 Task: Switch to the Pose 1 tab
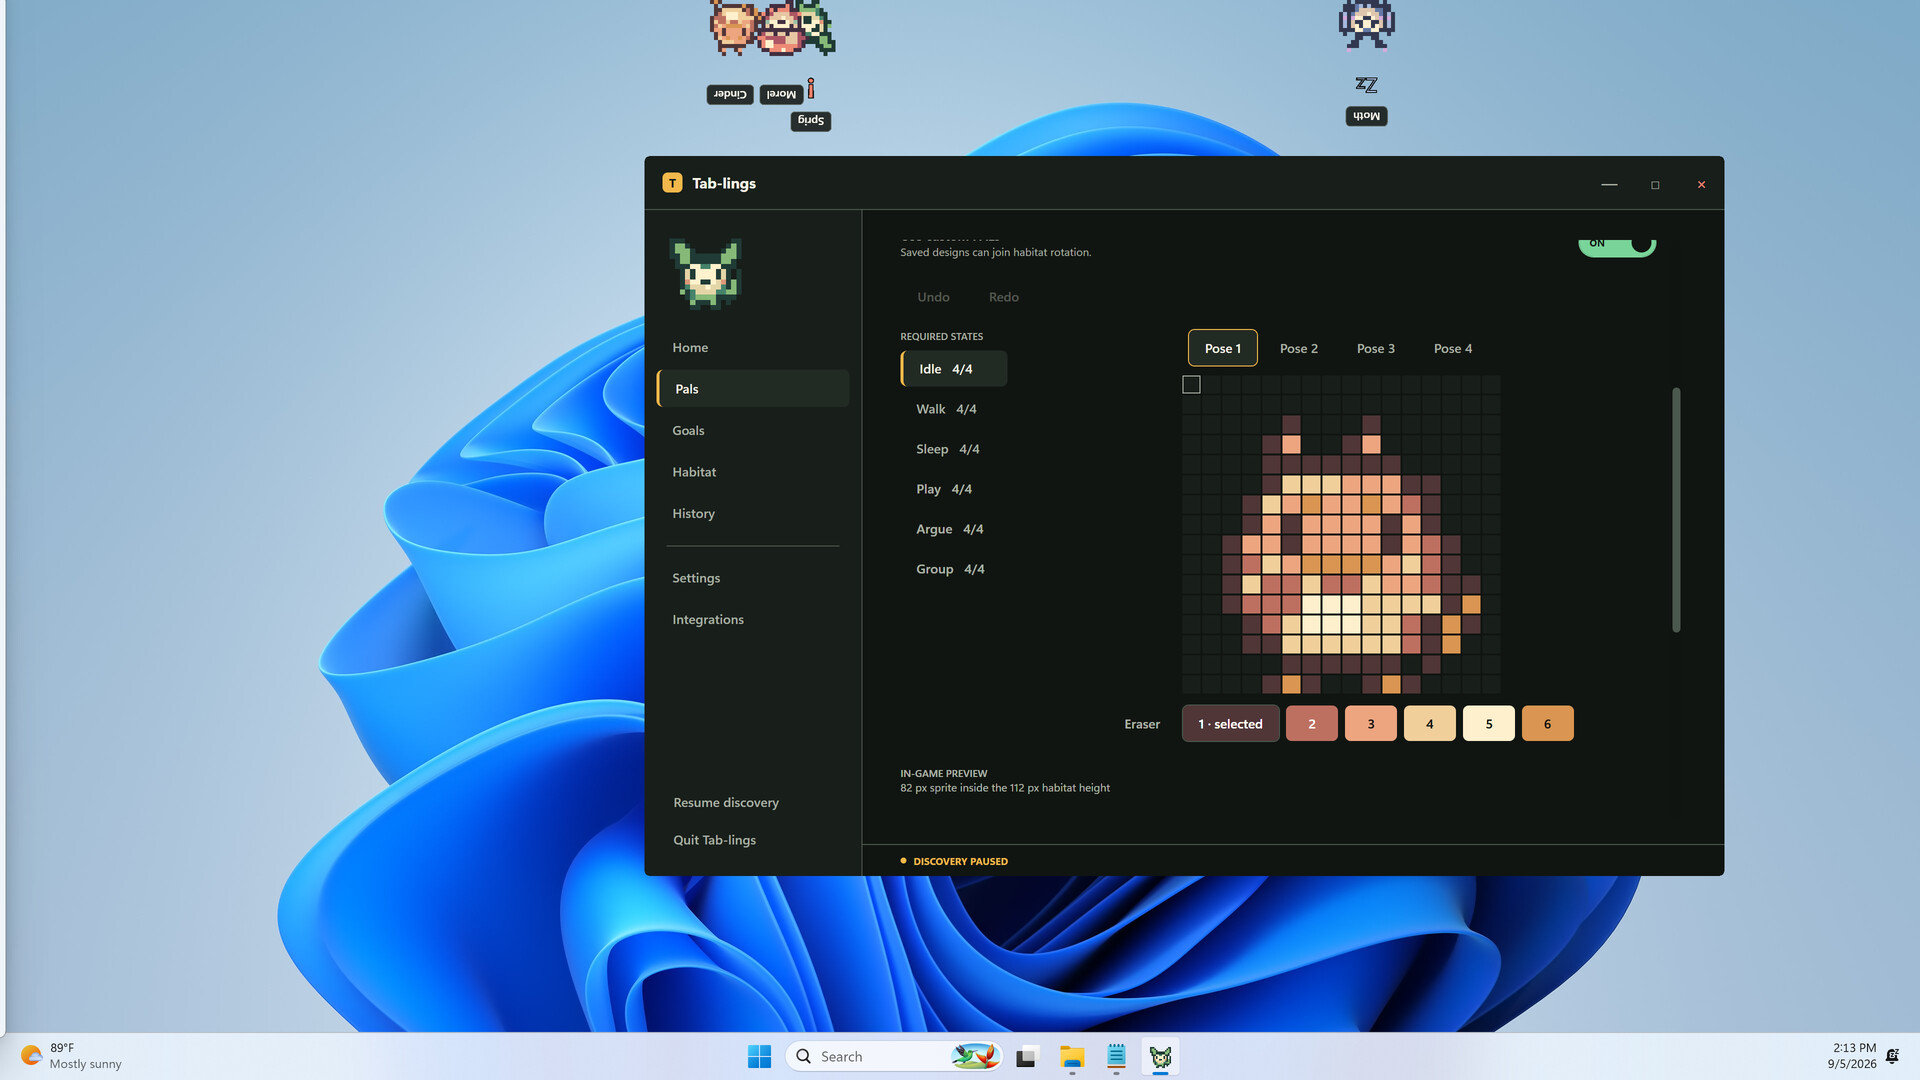point(1222,348)
